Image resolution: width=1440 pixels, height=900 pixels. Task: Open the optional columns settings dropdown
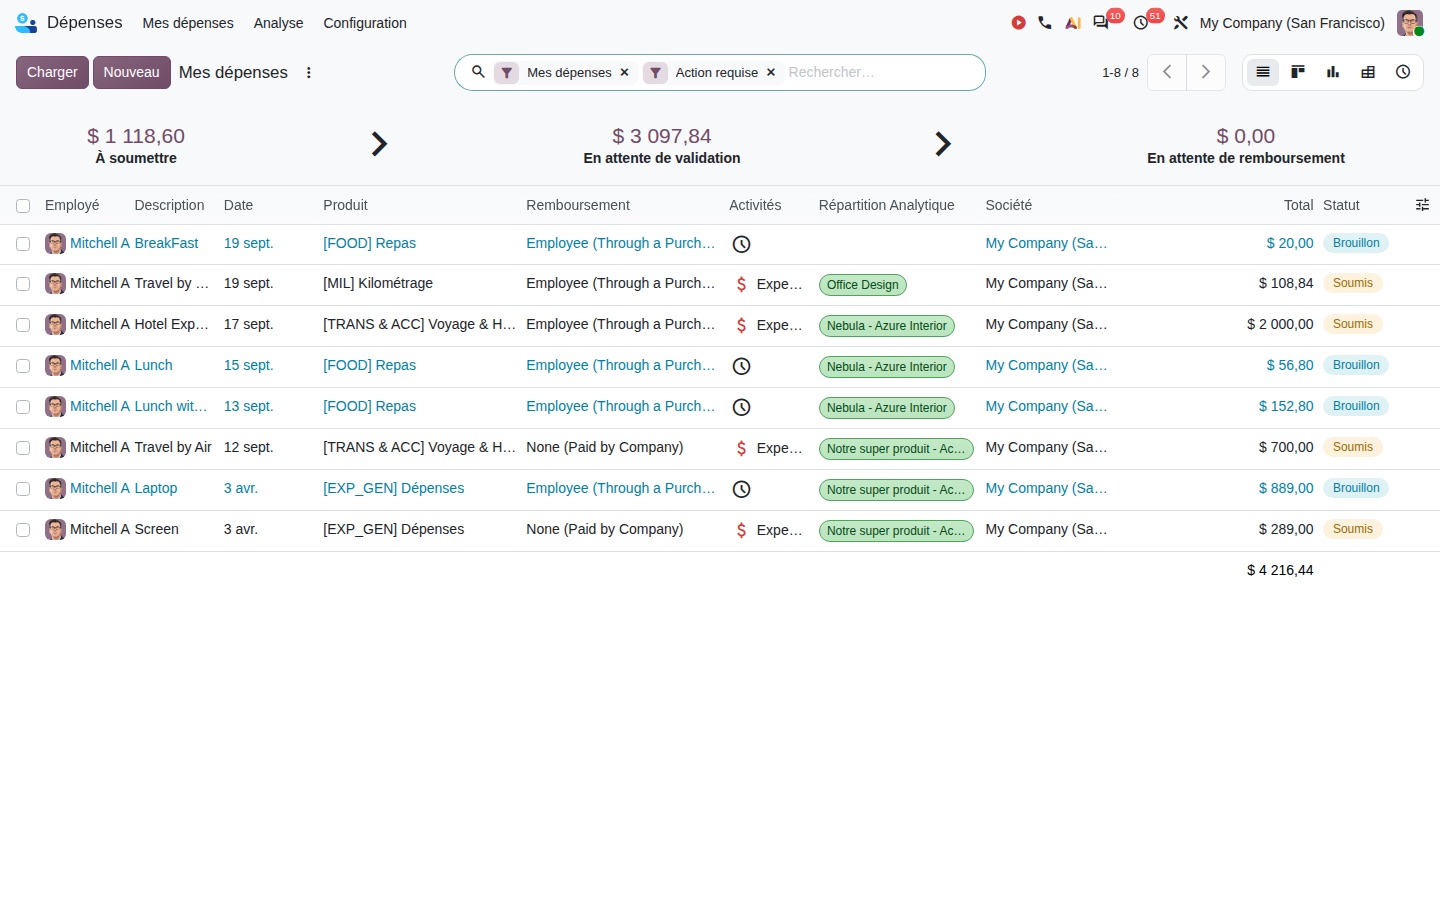1422,205
